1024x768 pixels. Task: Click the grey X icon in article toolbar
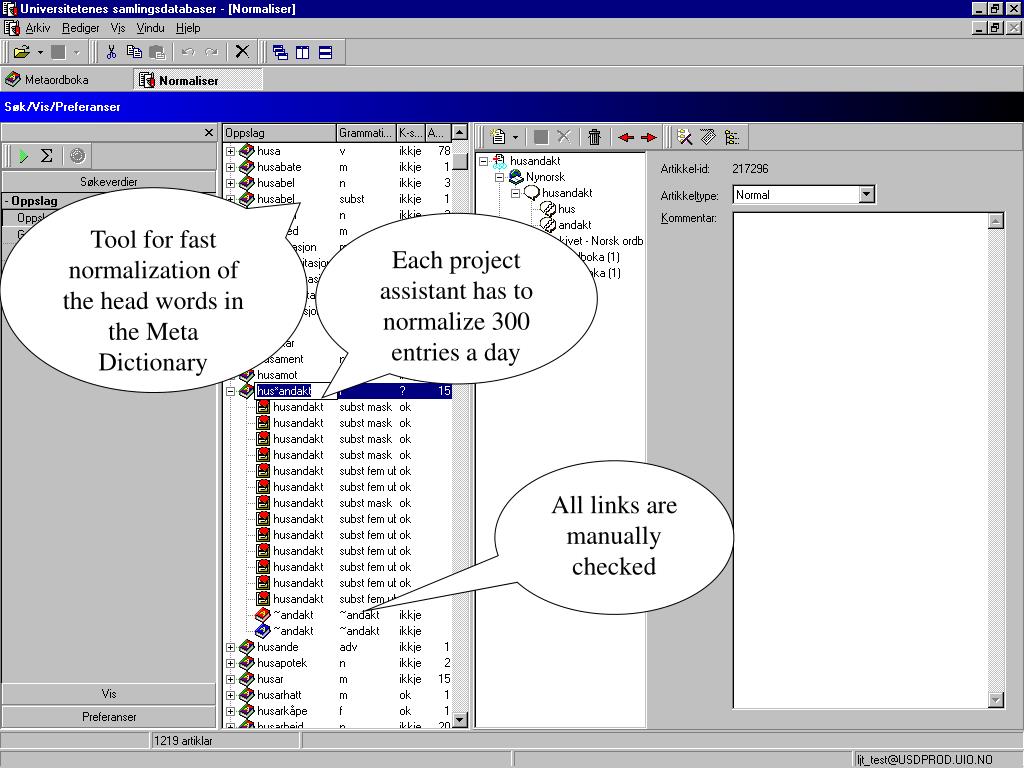(x=564, y=137)
